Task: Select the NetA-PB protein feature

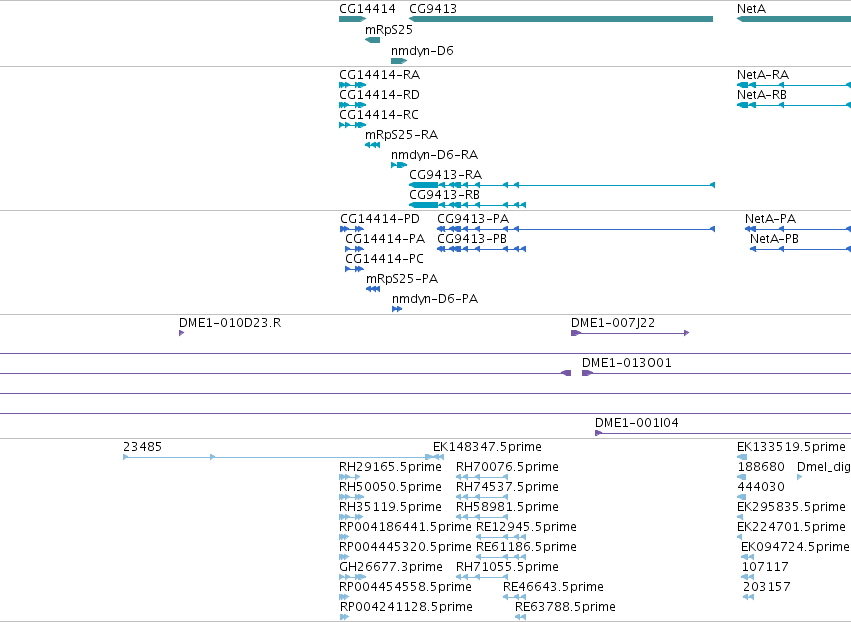Action: coord(801,249)
